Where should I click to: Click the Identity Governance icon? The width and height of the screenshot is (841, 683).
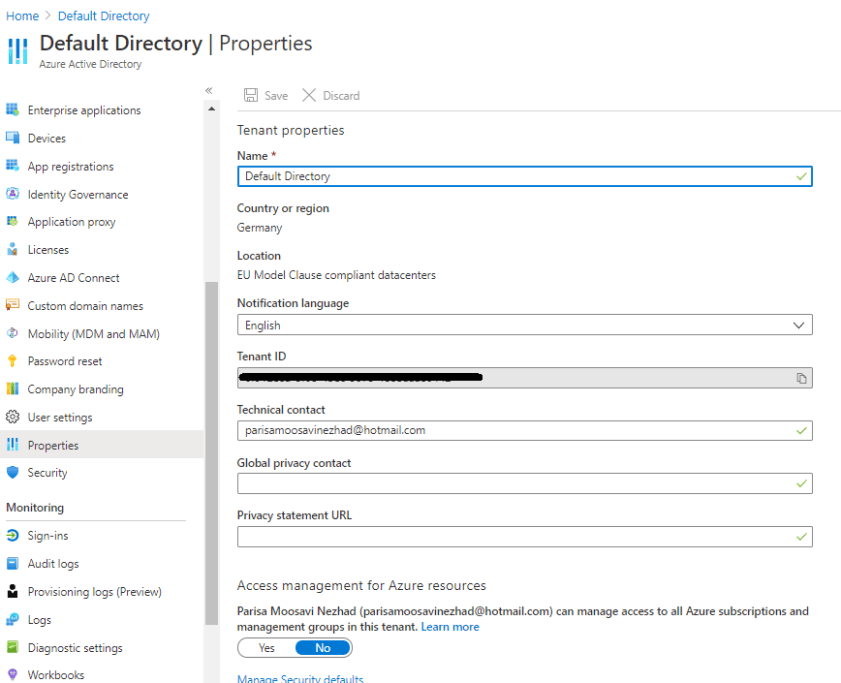coord(12,193)
